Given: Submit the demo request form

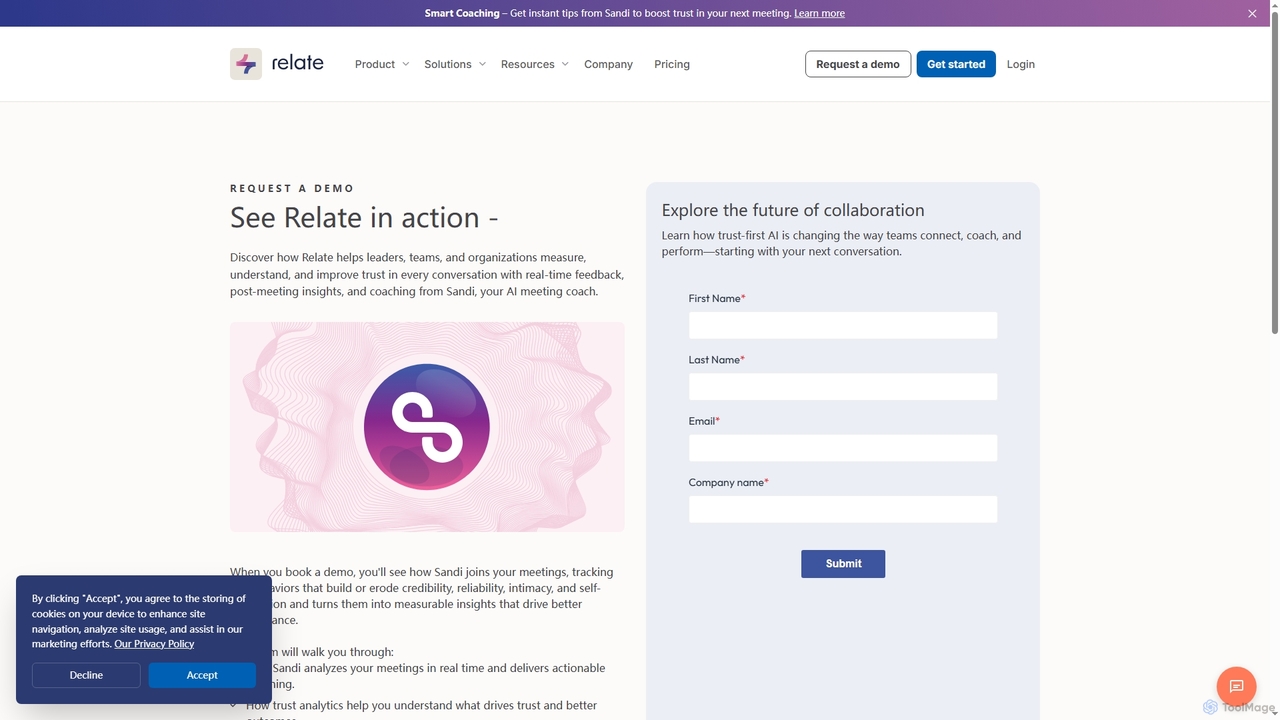Looking at the screenshot, I should pos(843,563).
